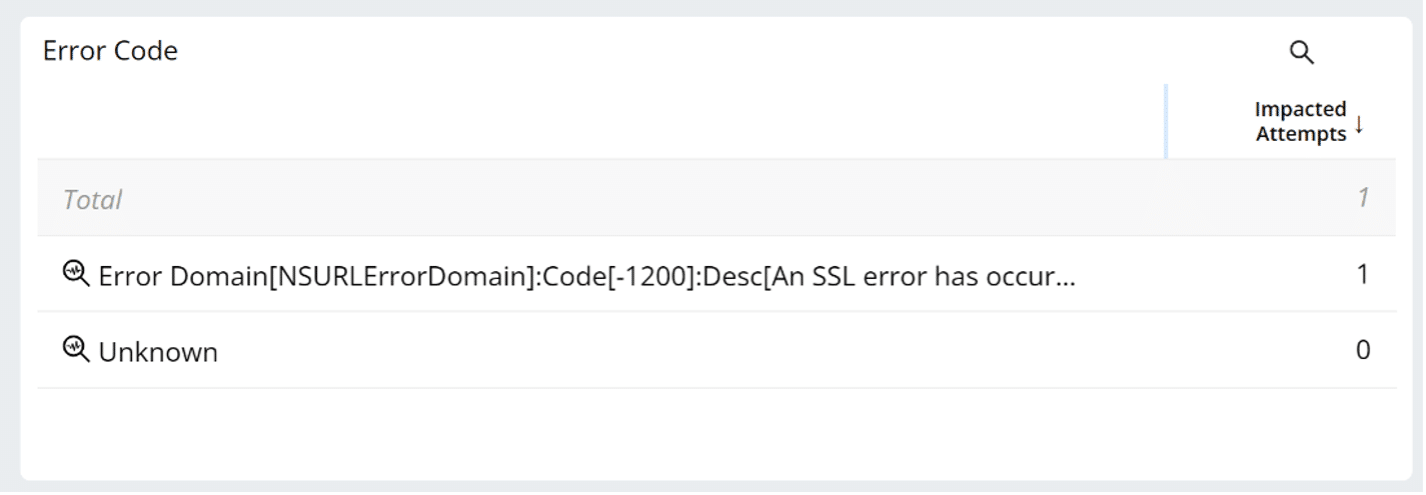Click the Total summary row label
The width and height of the screenshot is (1426, 495).
coord(92,200)
